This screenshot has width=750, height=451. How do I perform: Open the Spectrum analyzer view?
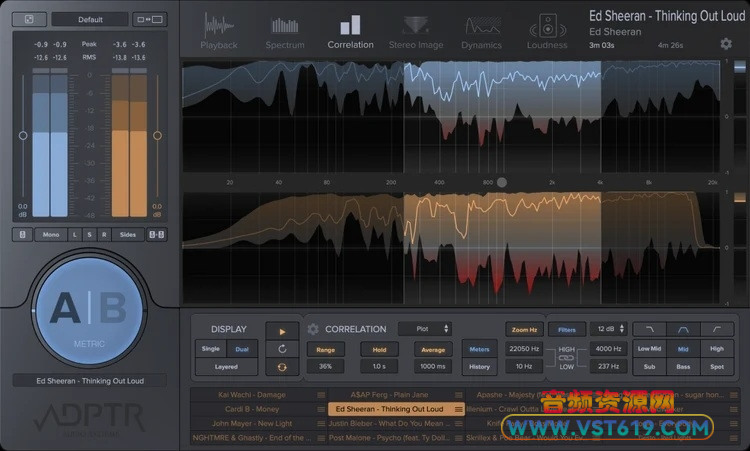coord(285,33)
